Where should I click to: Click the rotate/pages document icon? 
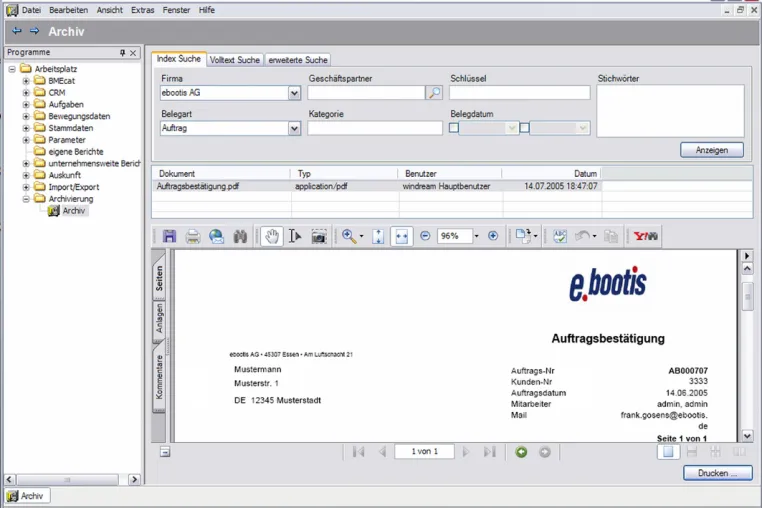click(x=523, y=236)
